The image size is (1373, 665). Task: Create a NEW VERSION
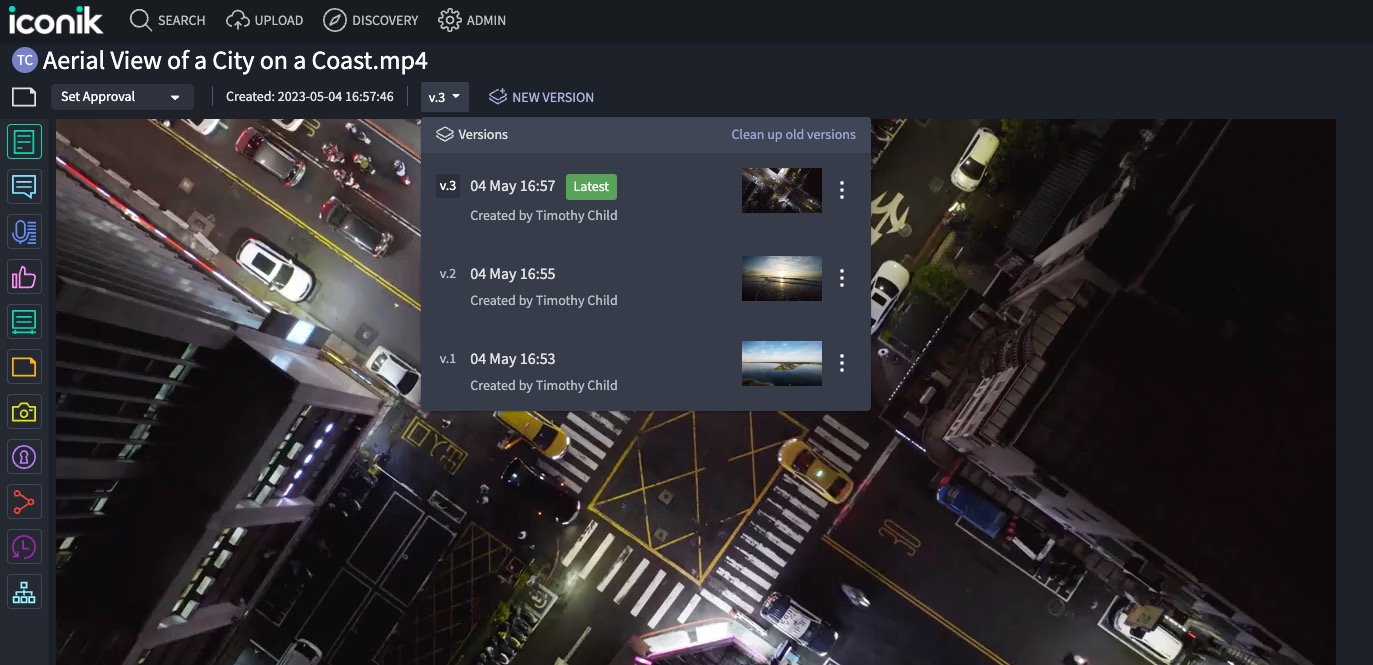pyautogui.click(x=551, y=96)
